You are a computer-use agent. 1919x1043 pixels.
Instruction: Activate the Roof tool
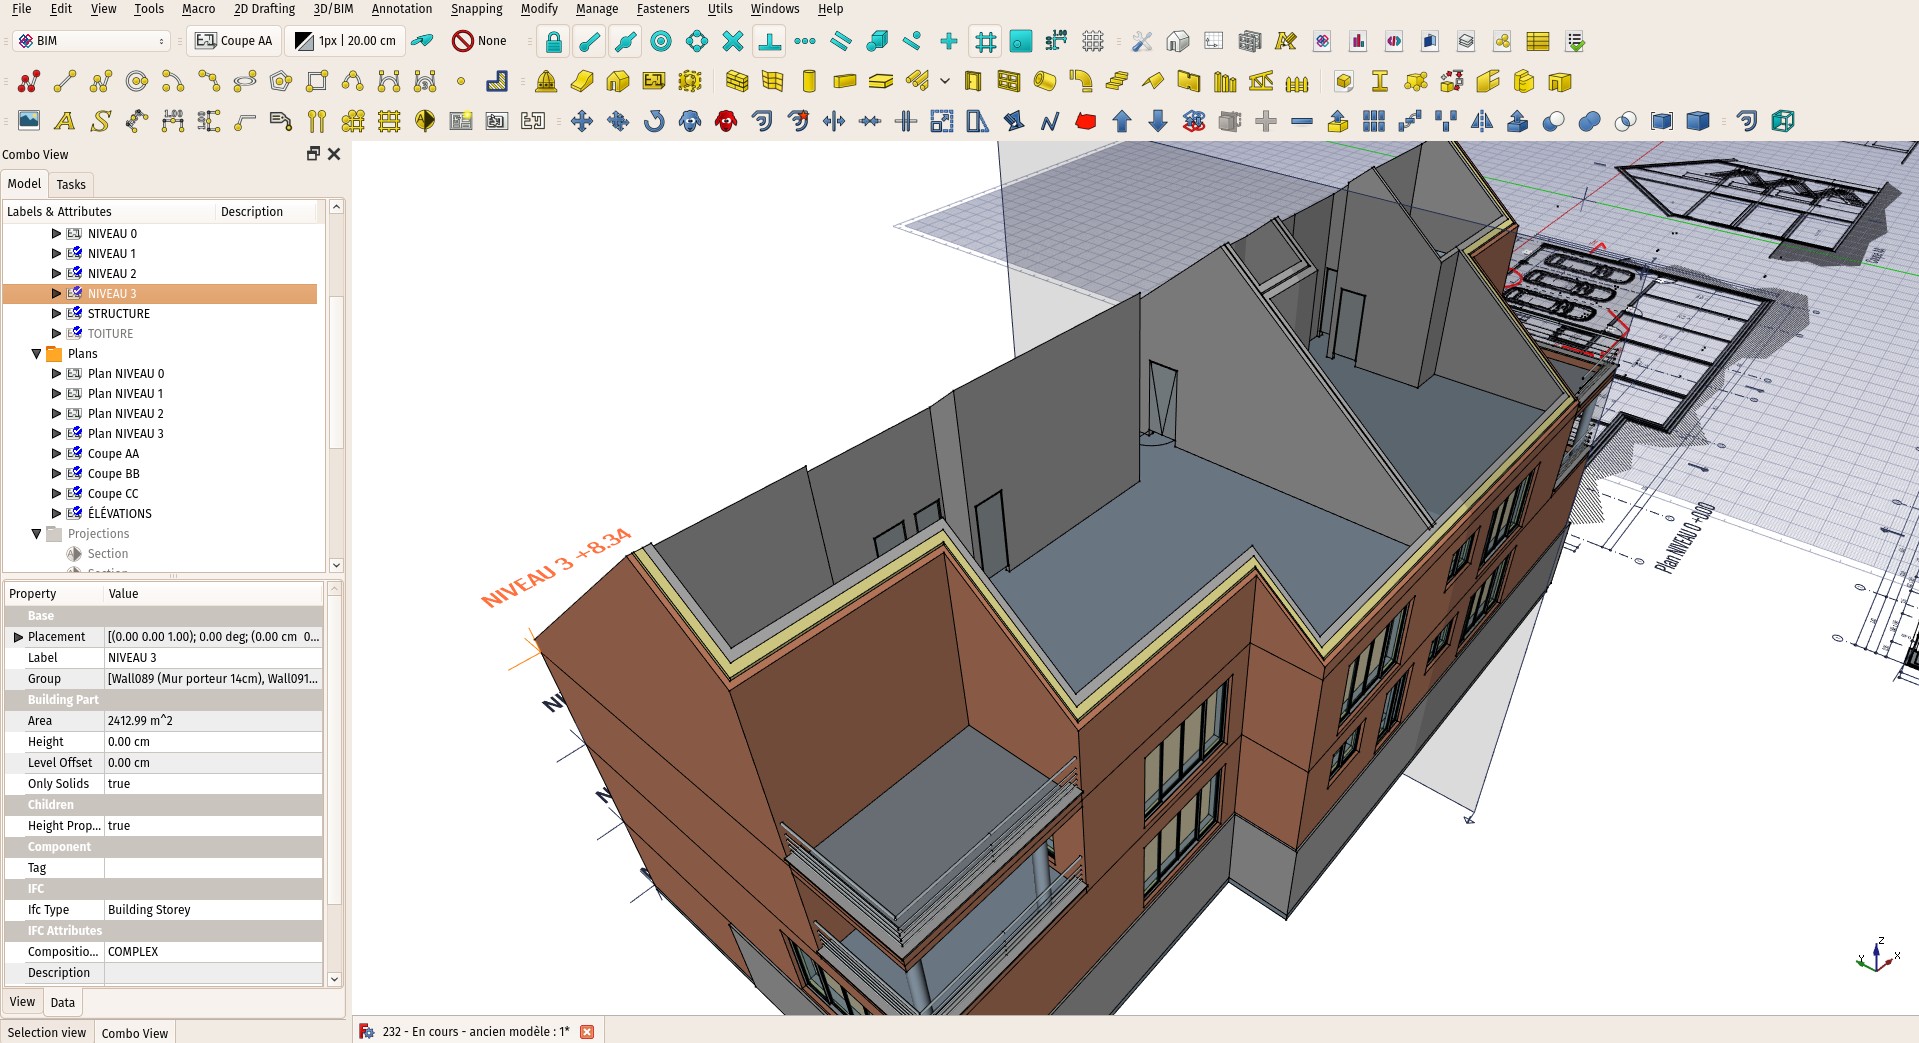coord(1152,81)
